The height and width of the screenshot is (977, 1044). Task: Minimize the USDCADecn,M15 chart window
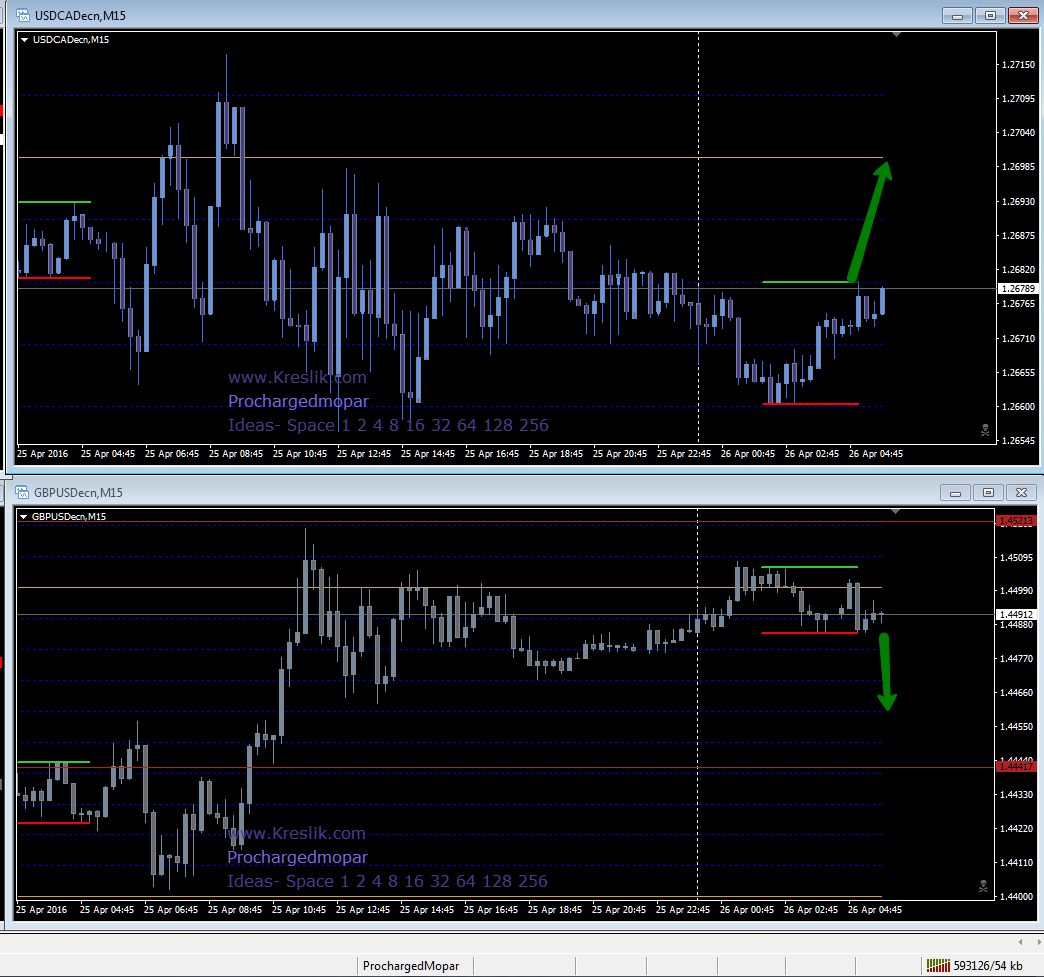[x=957, y=16]
